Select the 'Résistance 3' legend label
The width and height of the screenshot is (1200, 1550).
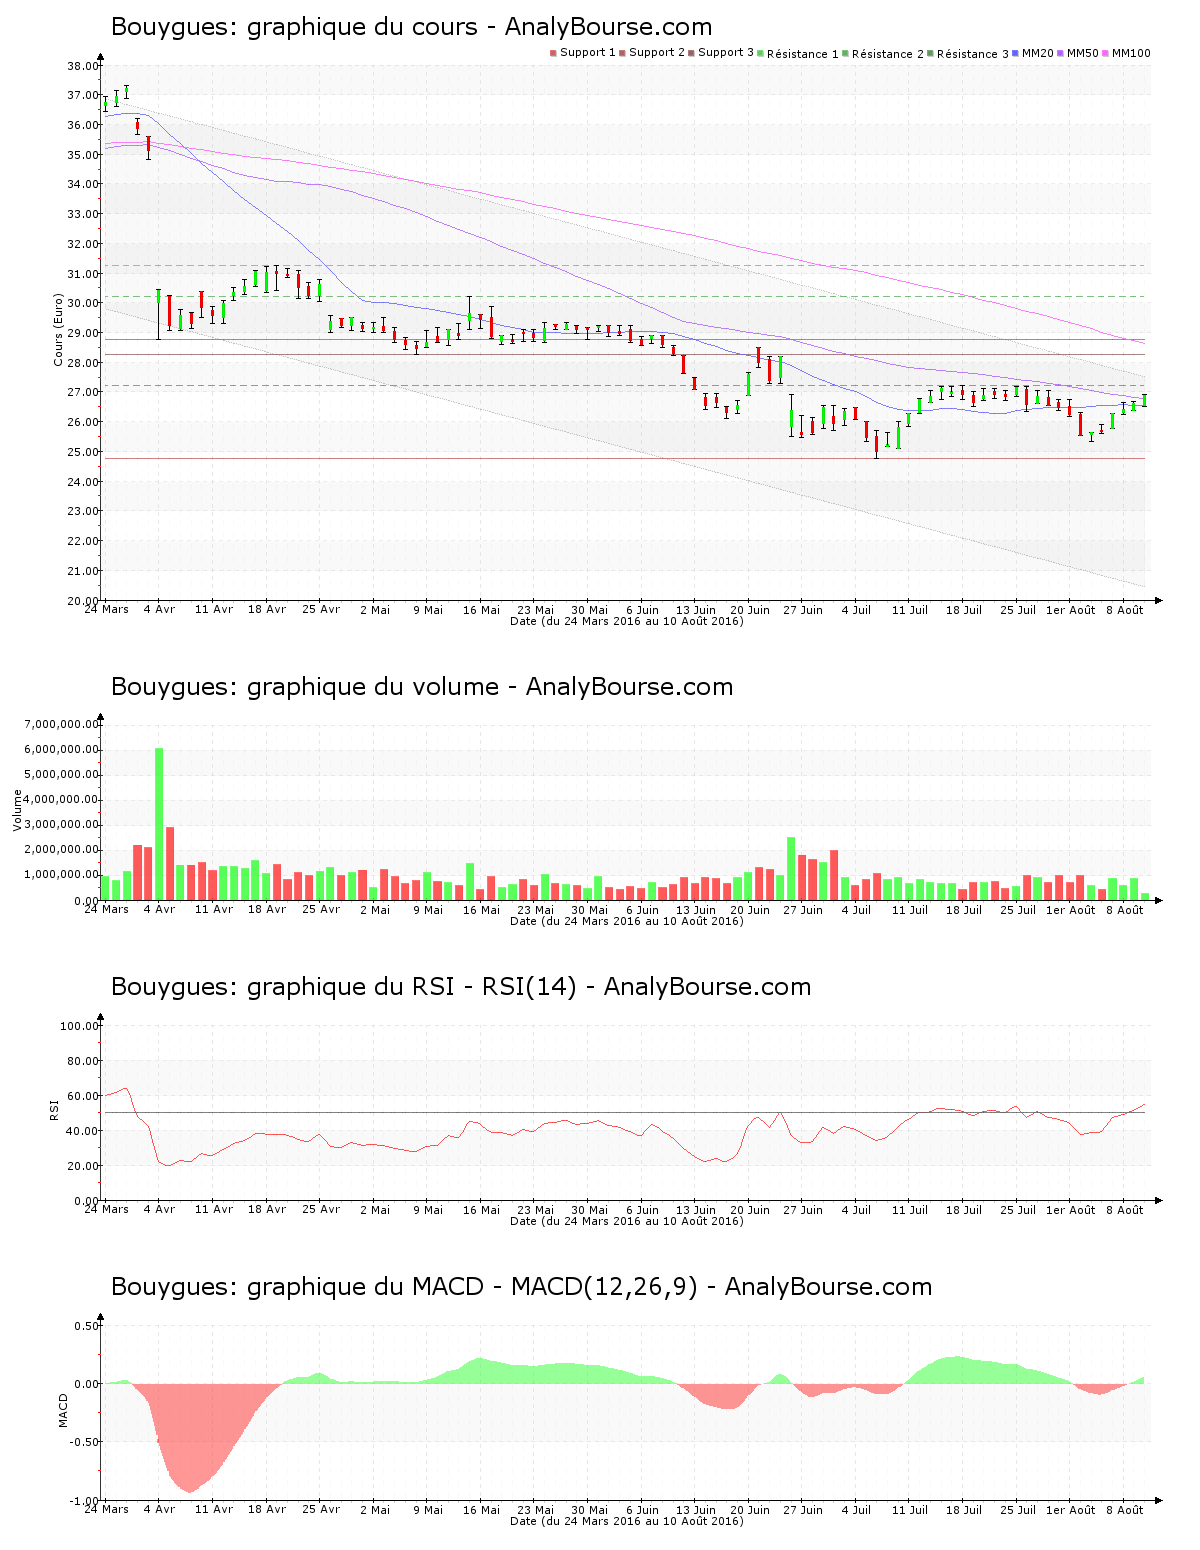pos(973,54)
